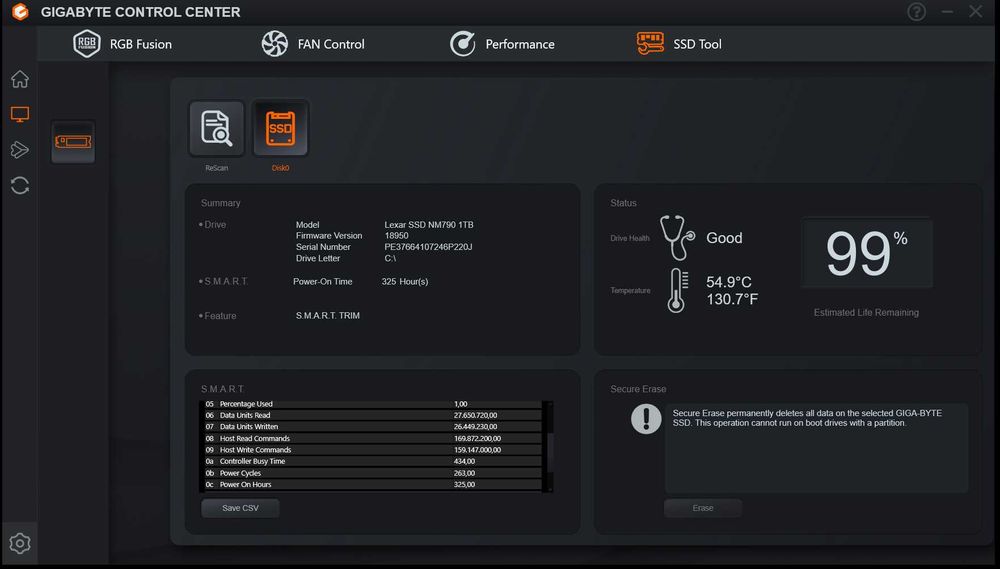
Task: Click the serial number PE37664107246P220J
Action: pos(428,247)
